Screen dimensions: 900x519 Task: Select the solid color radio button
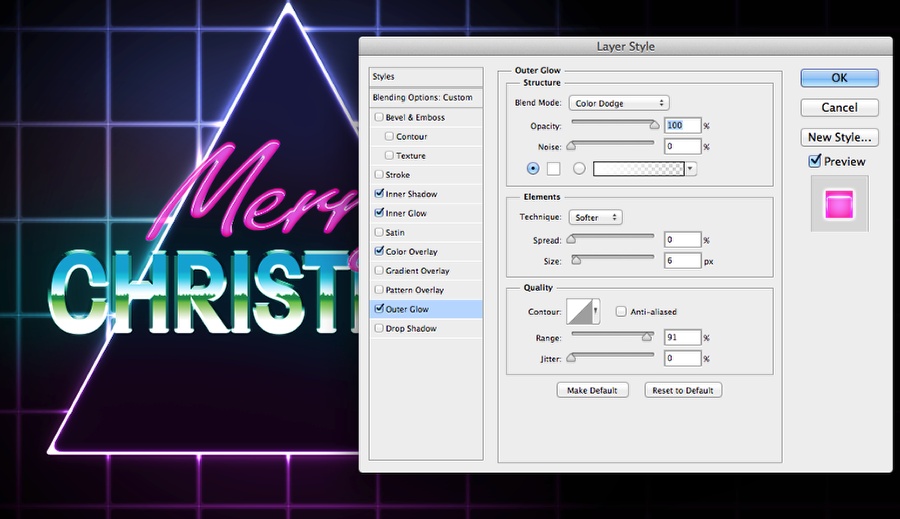[533, 168]
